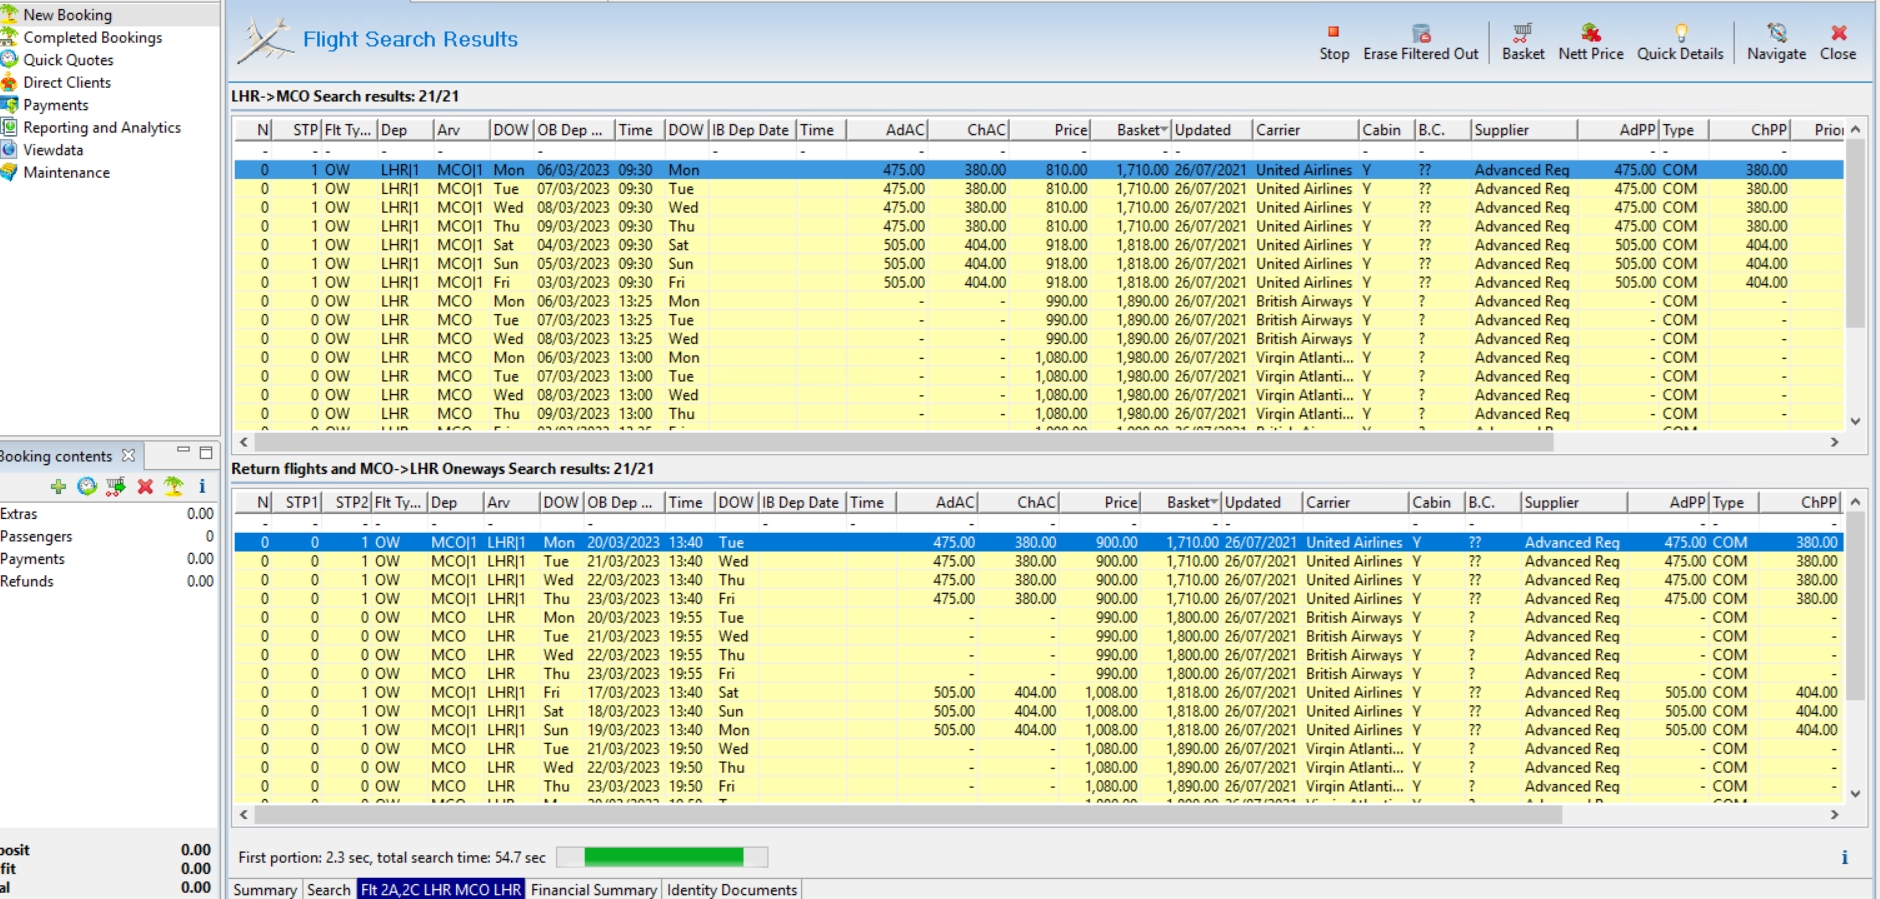Click the blue info icon beside the search progress bar

coord(1844,857)
